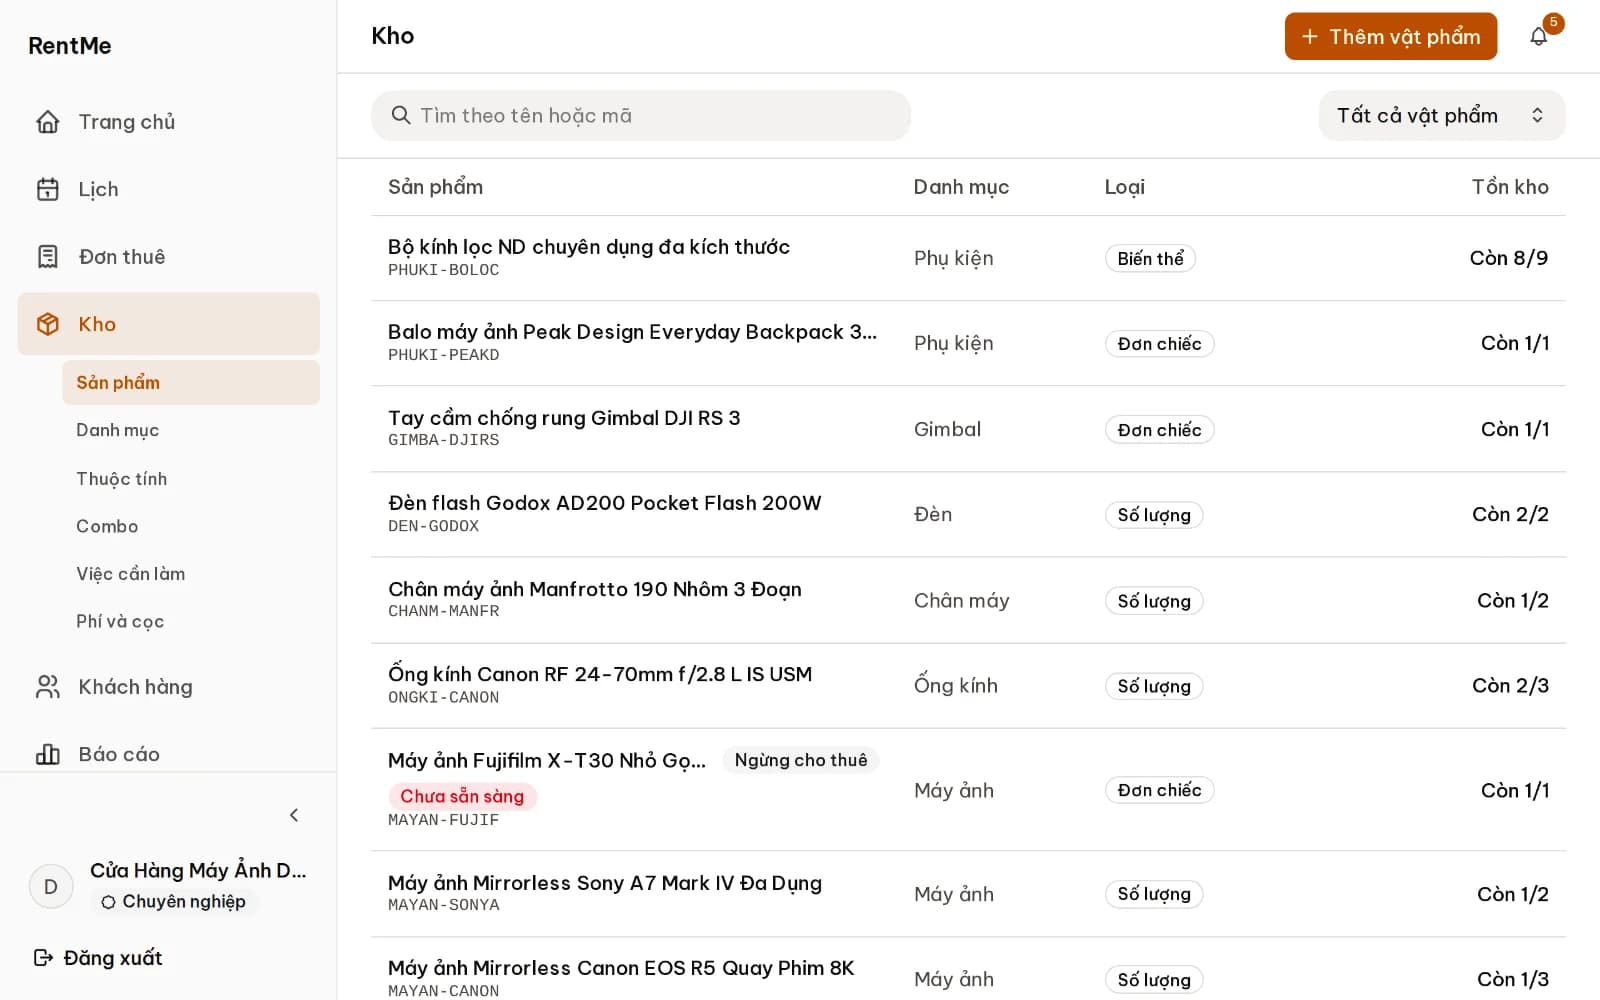Image resolution: width=1600 pixels, height=1000 pixels.
Task: Open Tay cầm chống rung Gimbal DJI RS 3
Action: (x=968, y=429)
